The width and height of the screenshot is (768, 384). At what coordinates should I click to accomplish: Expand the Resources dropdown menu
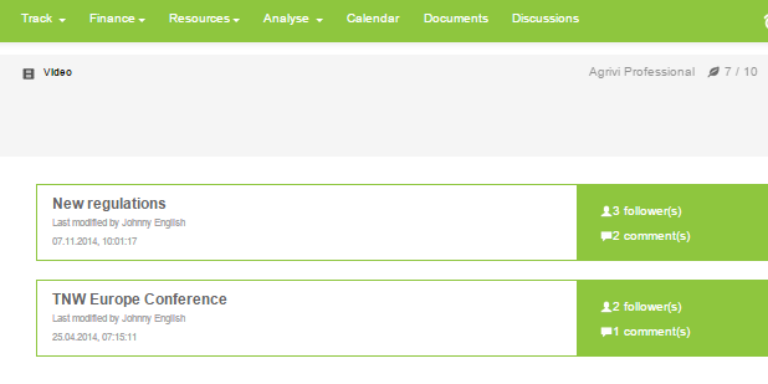click(204, 19)
